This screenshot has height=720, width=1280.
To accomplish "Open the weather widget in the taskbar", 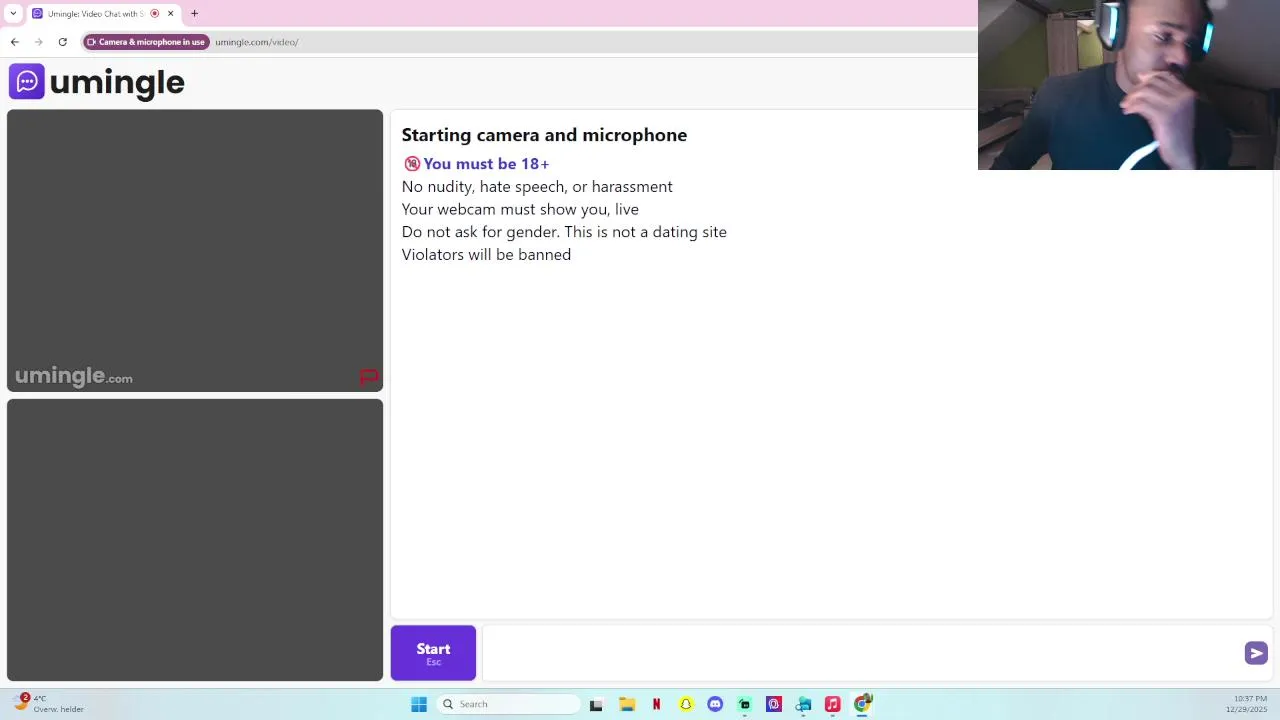I will [48, 704].
